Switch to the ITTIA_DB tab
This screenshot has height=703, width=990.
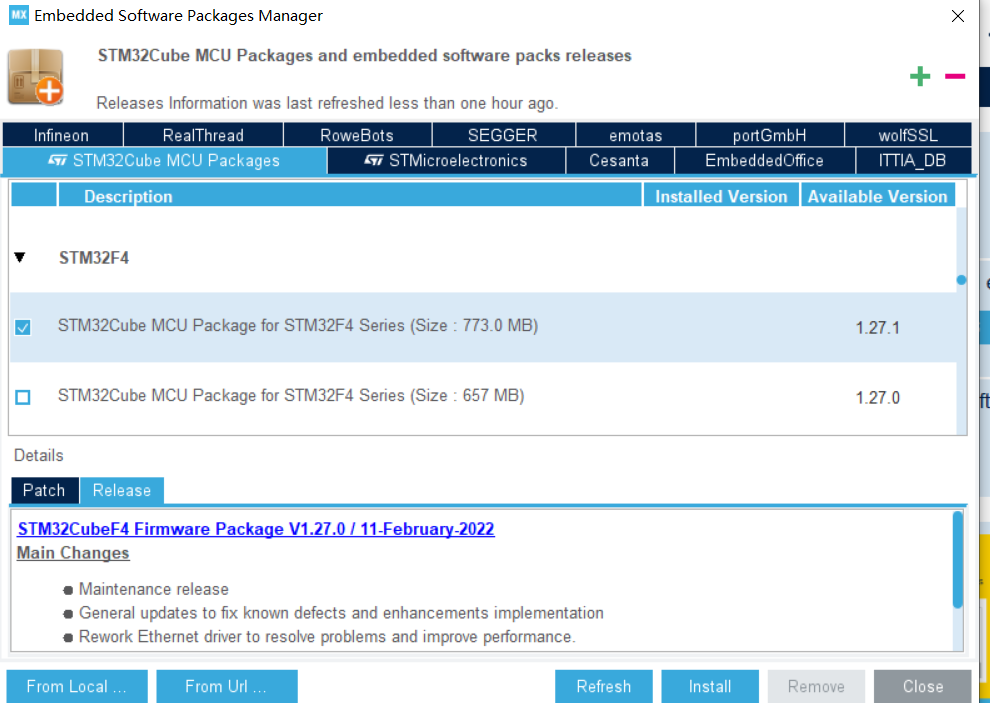click(913, 160)
